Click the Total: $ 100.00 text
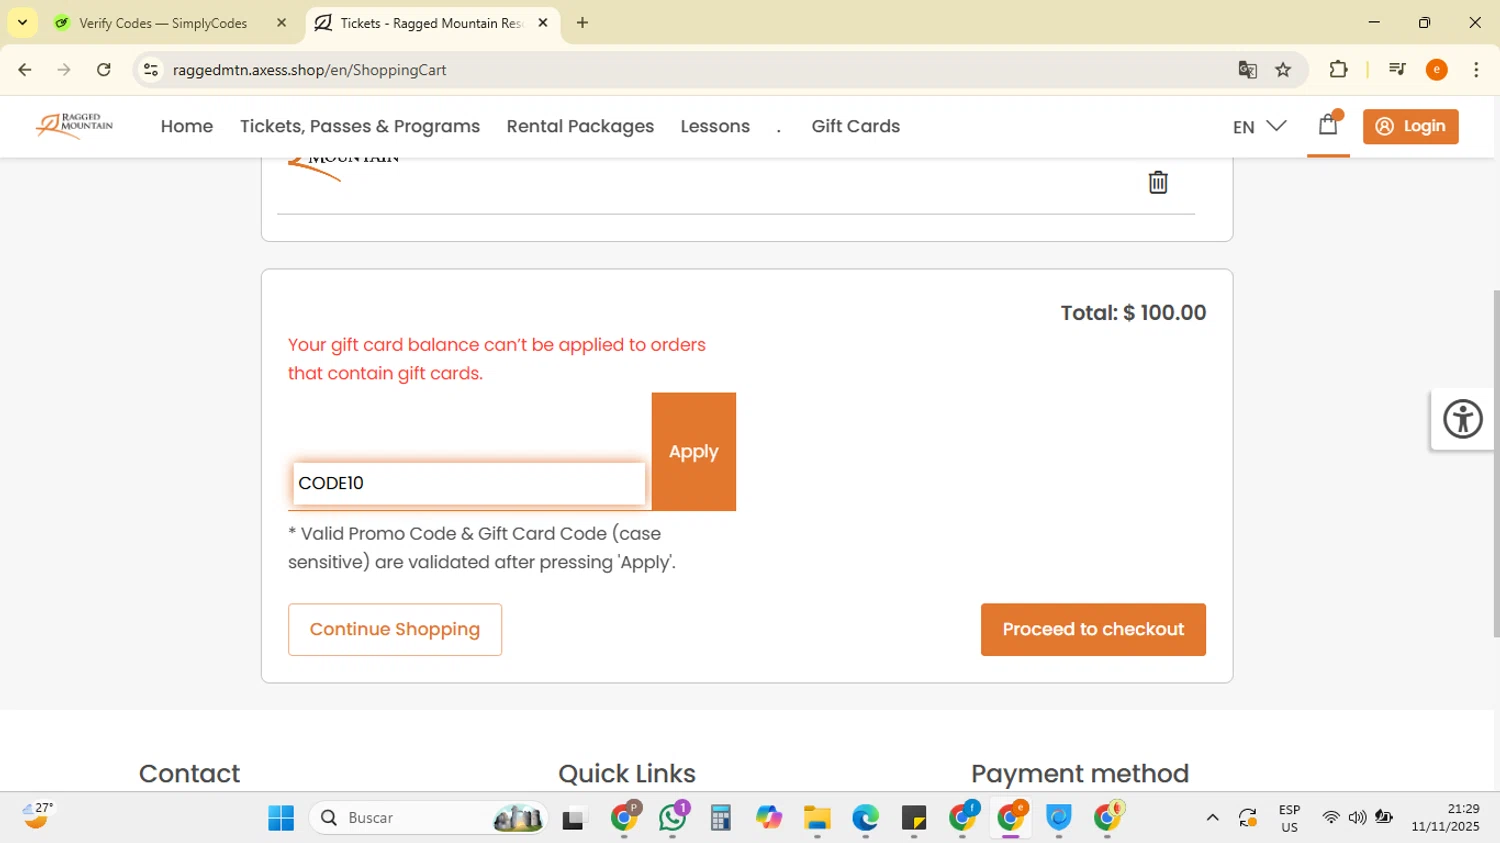1500x843 pixels. pyautogui.click(x=1133, y=313)
